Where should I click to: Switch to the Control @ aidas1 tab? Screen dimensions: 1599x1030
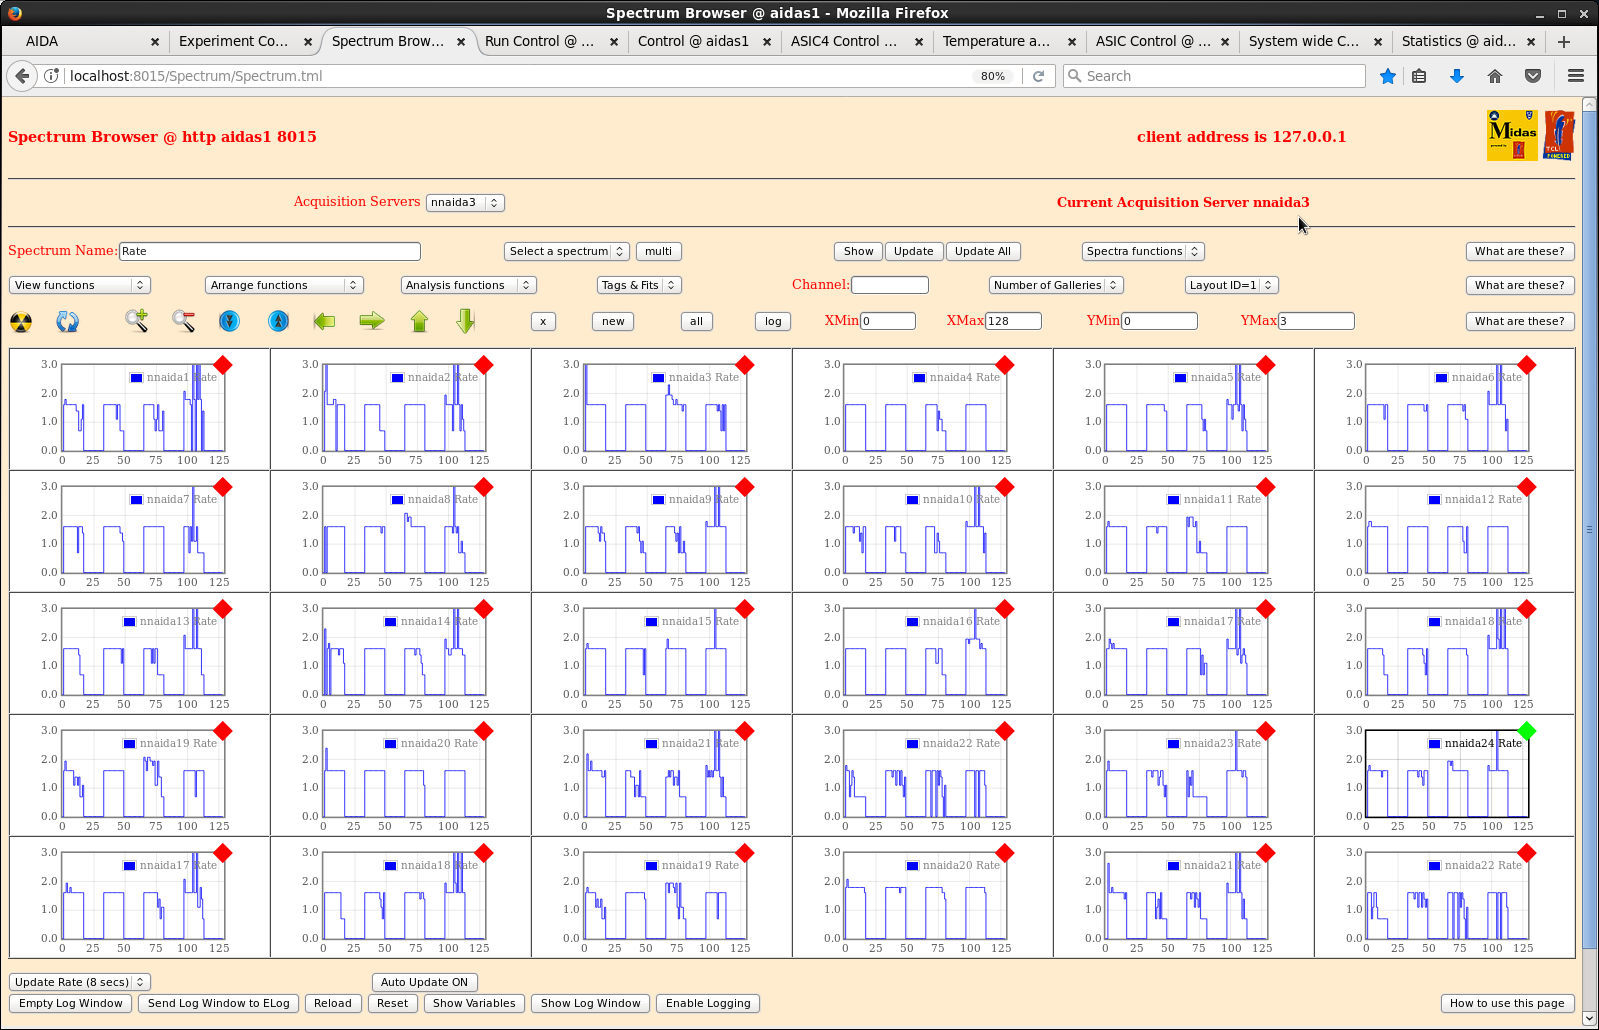pos(694,41)
